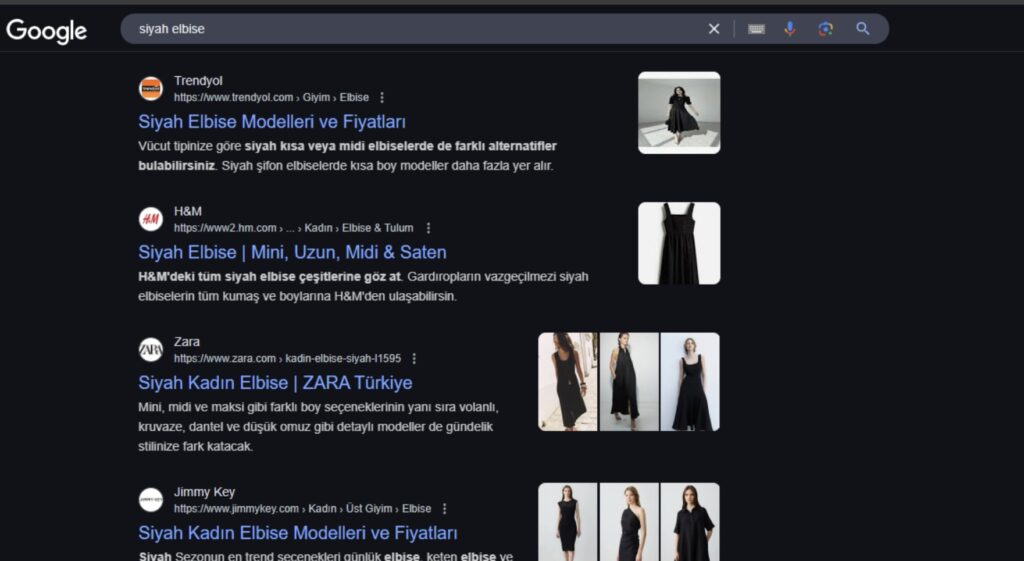The height and width of the screenshot is (561, 1024).
Task: Open three-dot menu for H&M result
Action: (x=428, y=228)
